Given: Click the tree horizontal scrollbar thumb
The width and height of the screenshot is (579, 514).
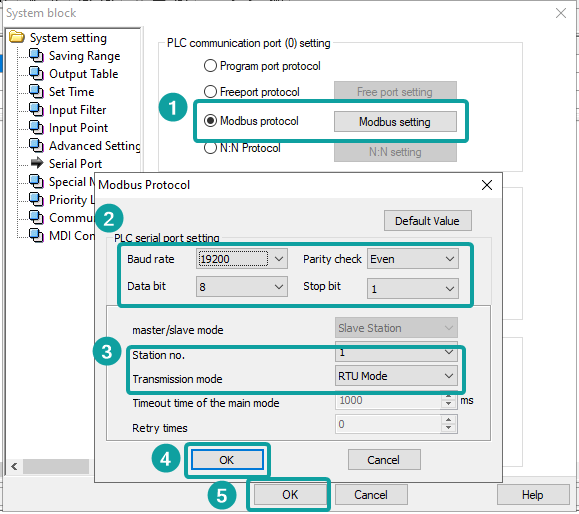Looking at the screenshot, I should click(56, 466).
